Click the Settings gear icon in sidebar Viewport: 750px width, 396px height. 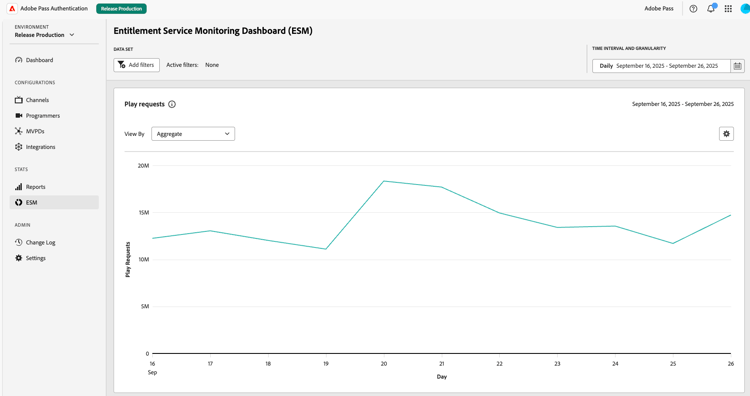click(19, 258)
